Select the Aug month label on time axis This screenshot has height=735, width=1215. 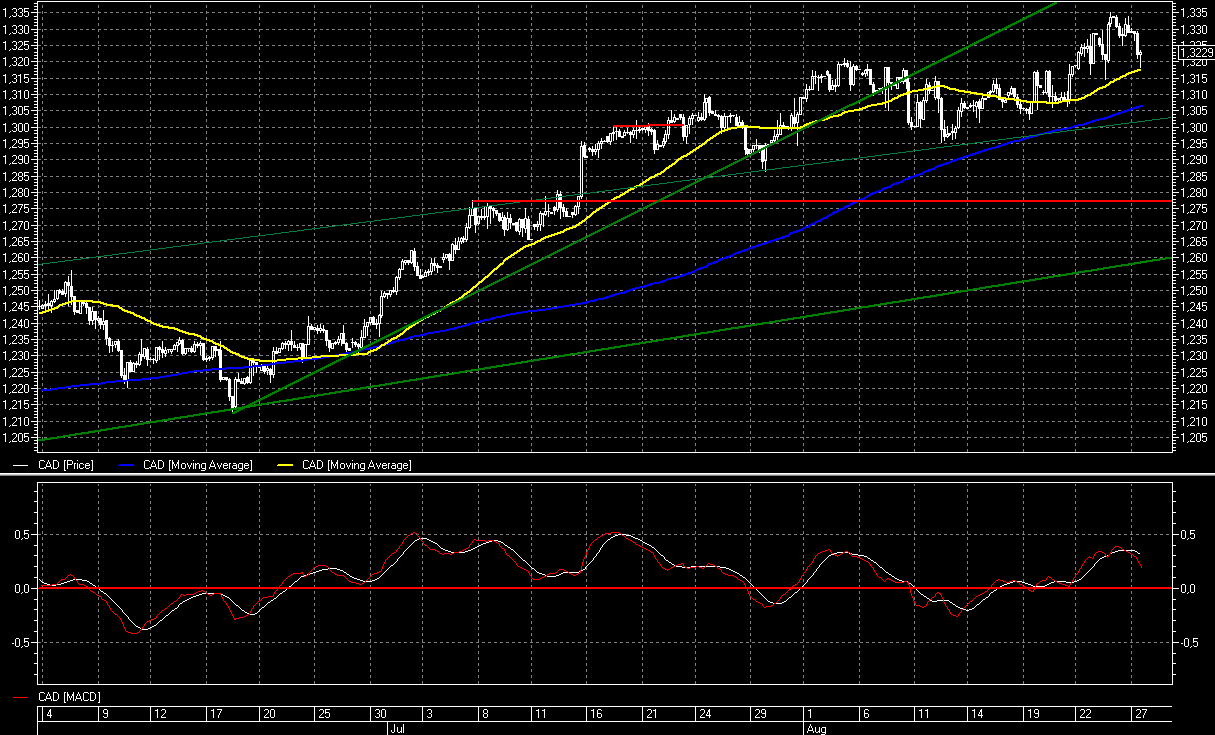(817, 729)
